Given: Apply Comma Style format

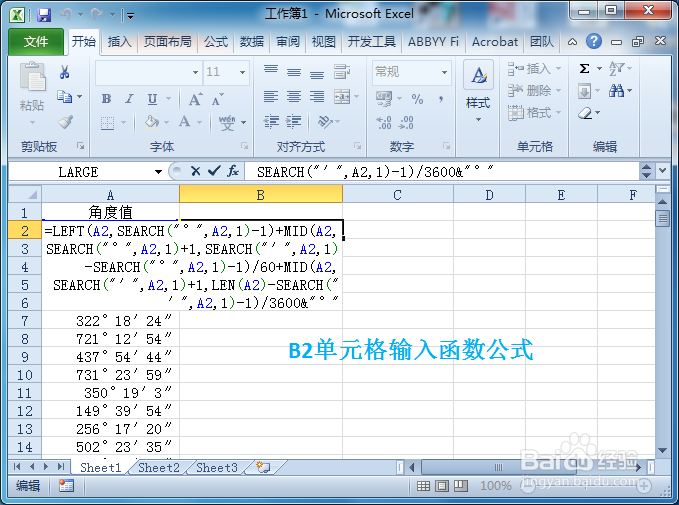Looking at the screenshot, I should [441, 99].
